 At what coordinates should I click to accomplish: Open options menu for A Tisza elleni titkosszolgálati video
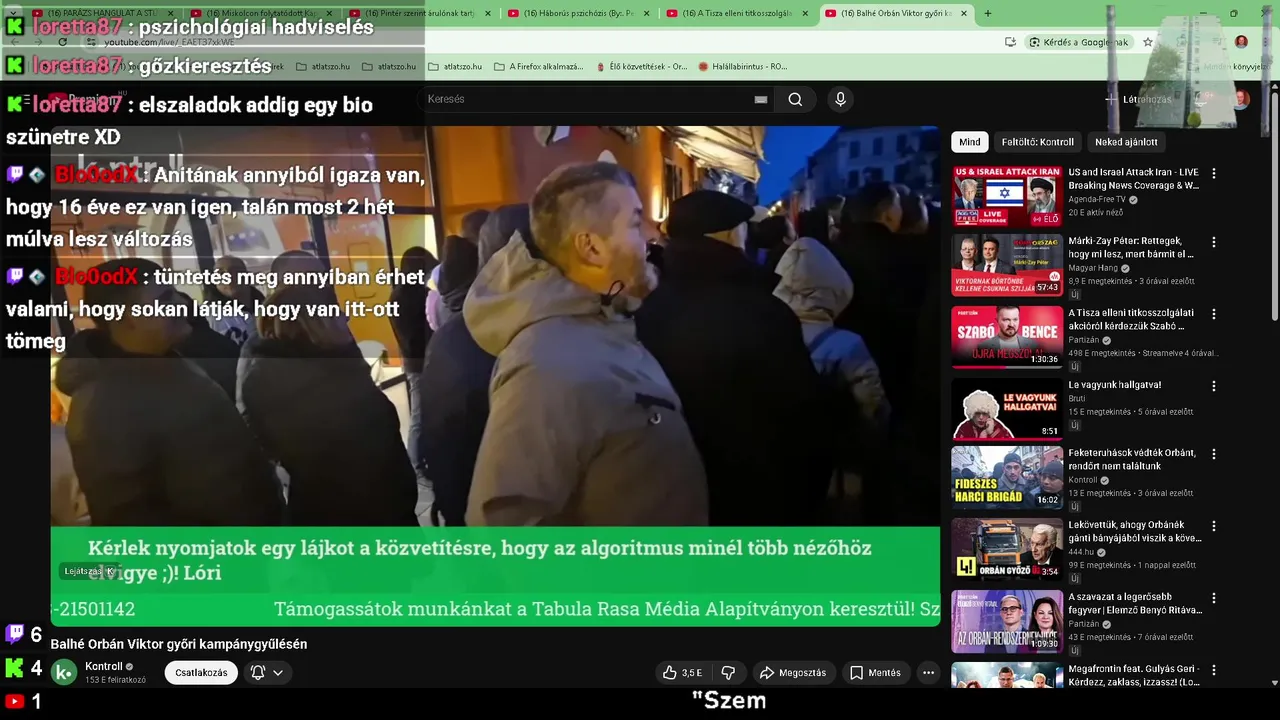coord(1214,314)
